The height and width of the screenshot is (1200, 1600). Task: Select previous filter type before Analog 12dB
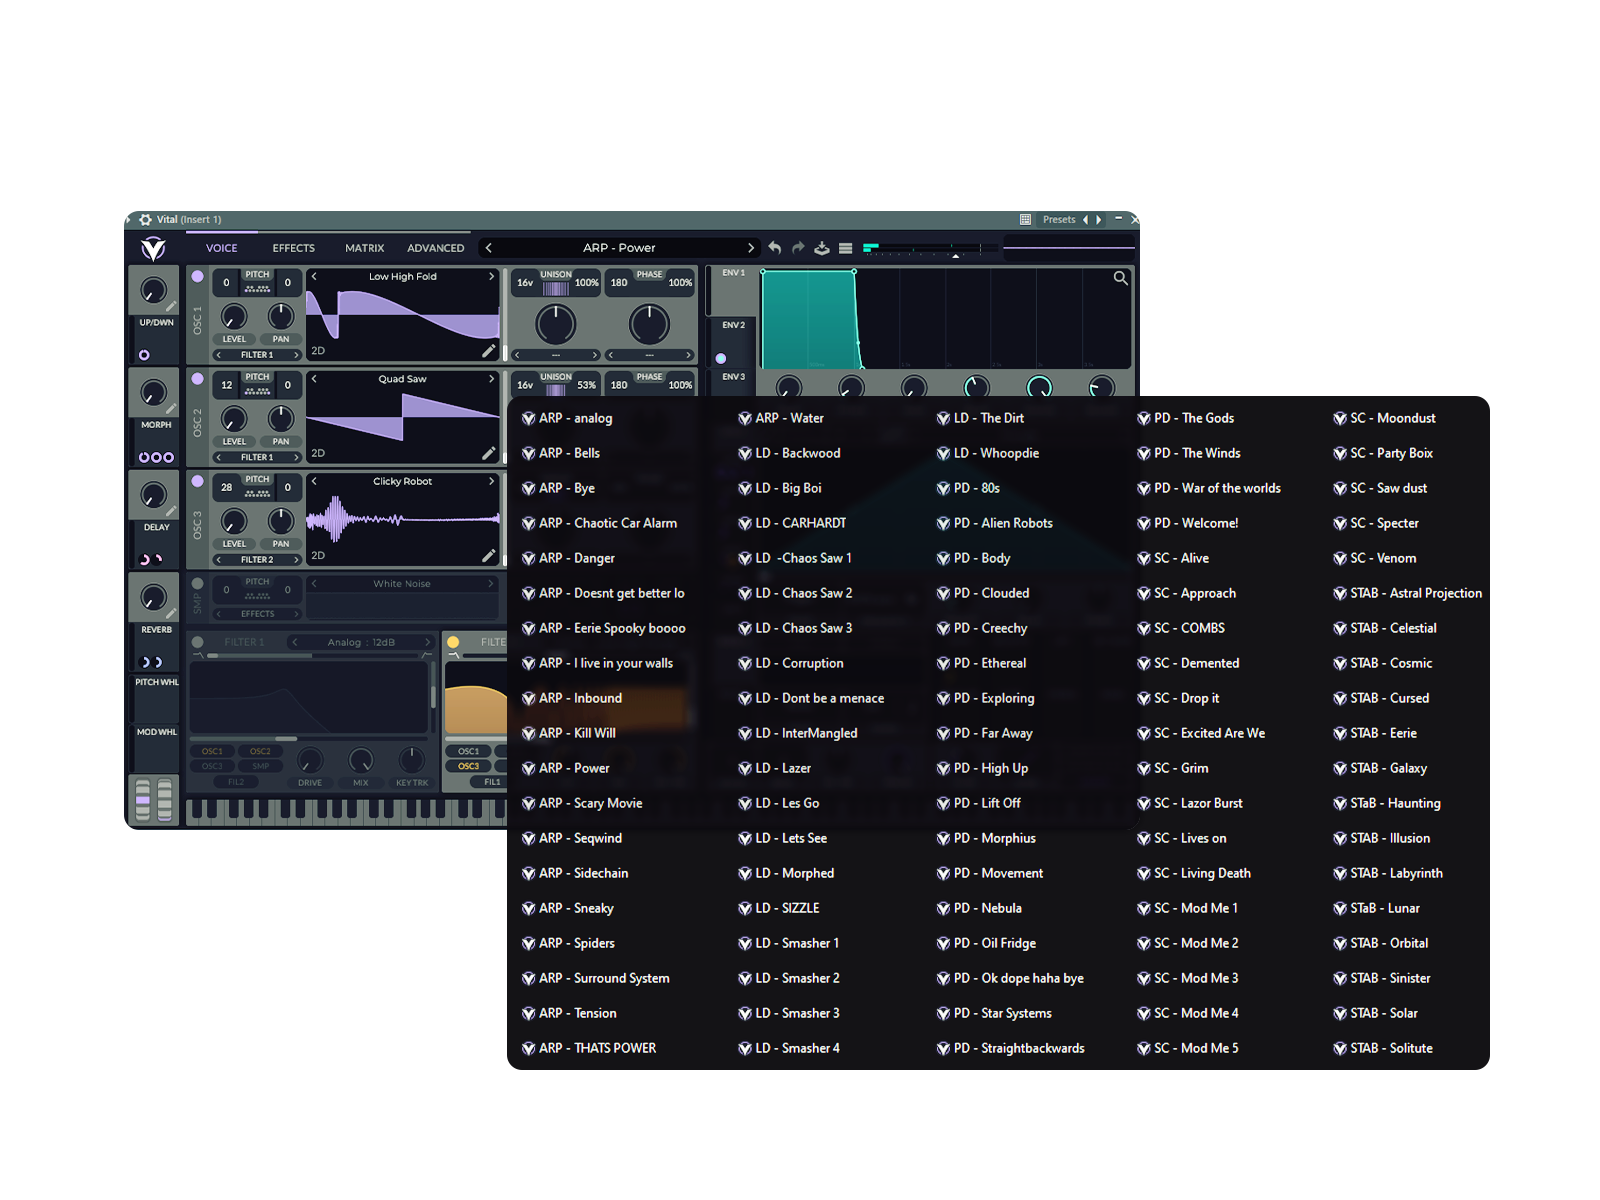(295, 642)
